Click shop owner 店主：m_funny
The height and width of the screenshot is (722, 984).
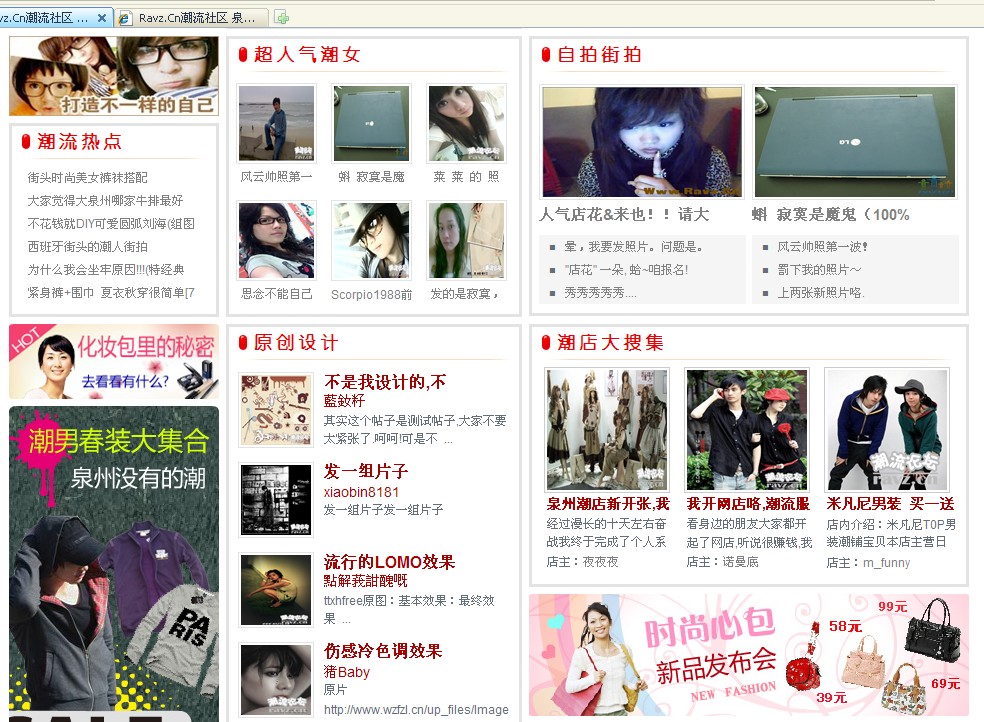click(868, 563)
